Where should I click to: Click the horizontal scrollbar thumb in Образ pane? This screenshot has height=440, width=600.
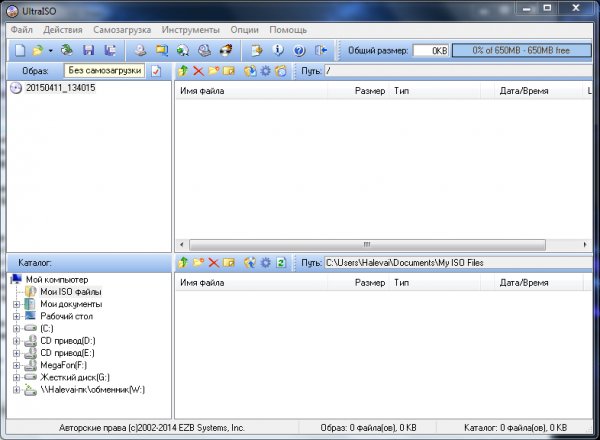click(367, 244)
